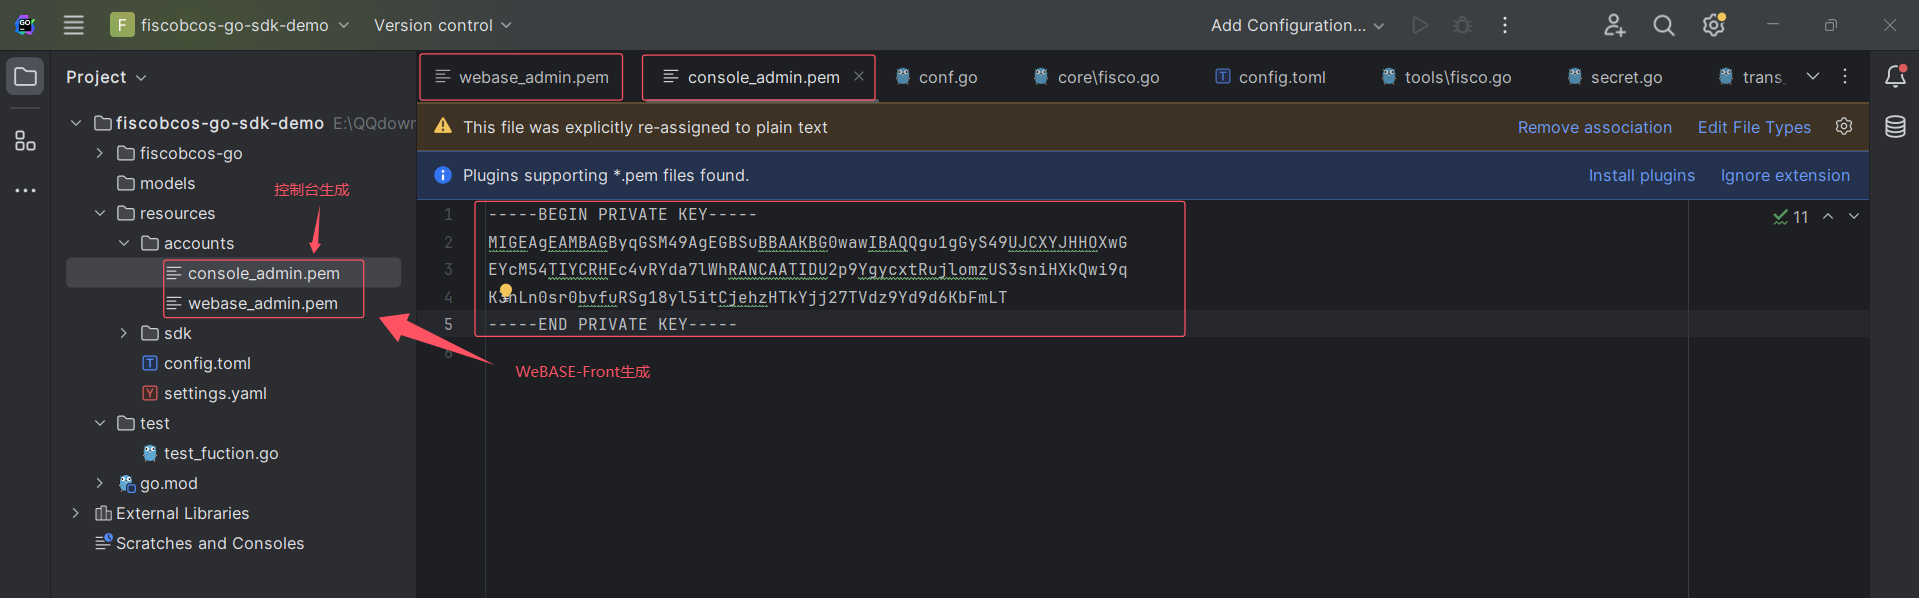Click Ignore extension link

[1785, 175]
